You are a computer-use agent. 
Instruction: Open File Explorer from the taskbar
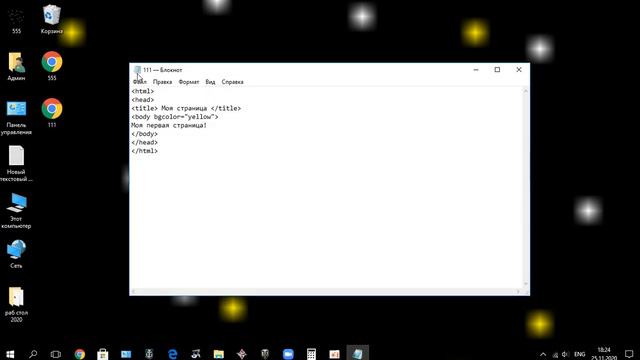(x=219, y=354)
